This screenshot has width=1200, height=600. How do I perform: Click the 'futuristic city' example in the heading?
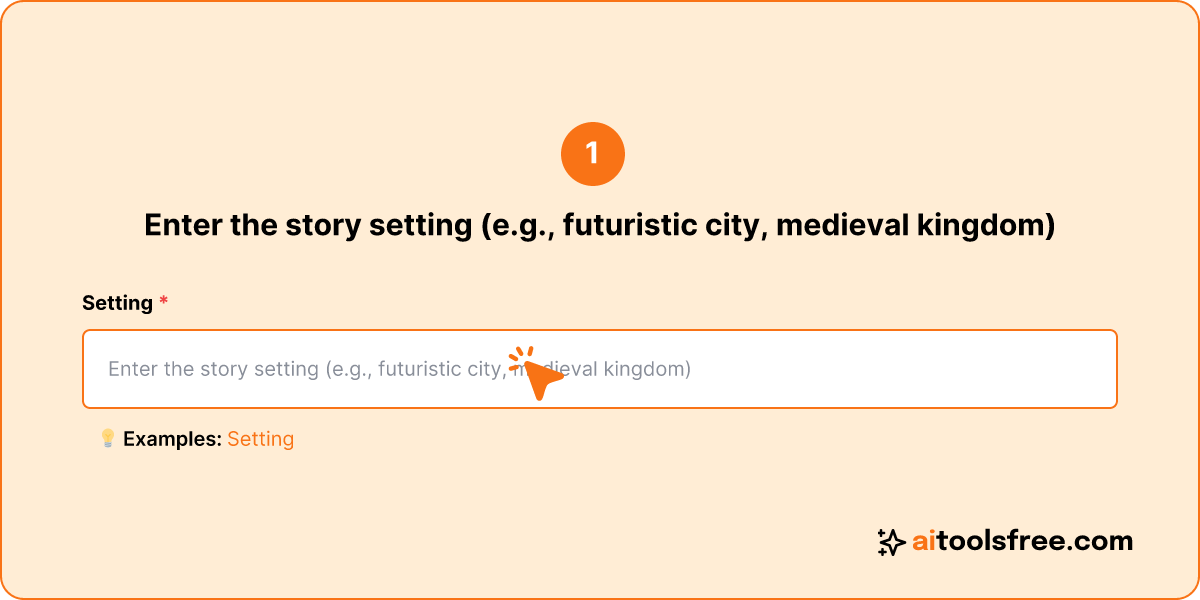[663, 225]
